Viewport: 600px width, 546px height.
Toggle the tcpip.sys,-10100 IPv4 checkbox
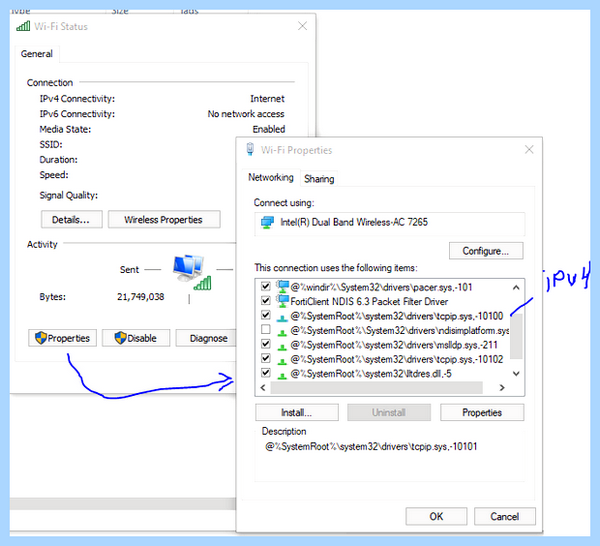click(266, 315)
